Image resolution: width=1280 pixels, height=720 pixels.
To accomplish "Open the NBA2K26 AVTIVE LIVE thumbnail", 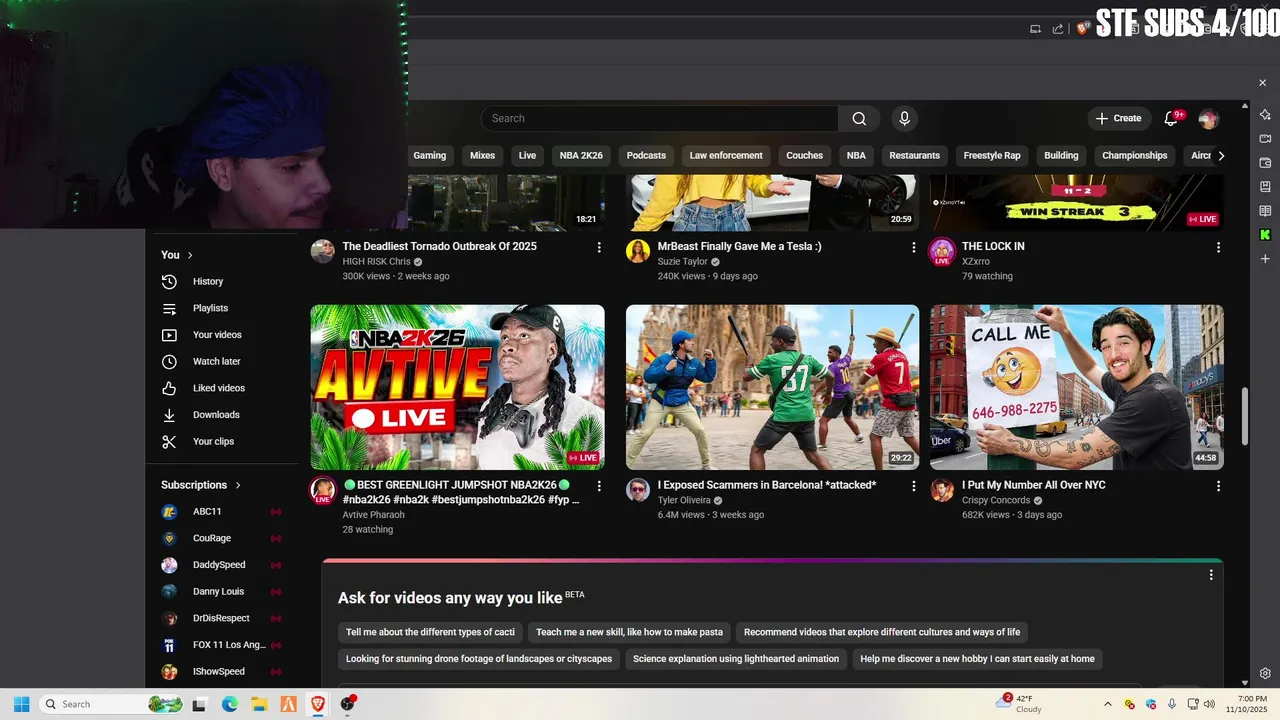I will point(457,387).
